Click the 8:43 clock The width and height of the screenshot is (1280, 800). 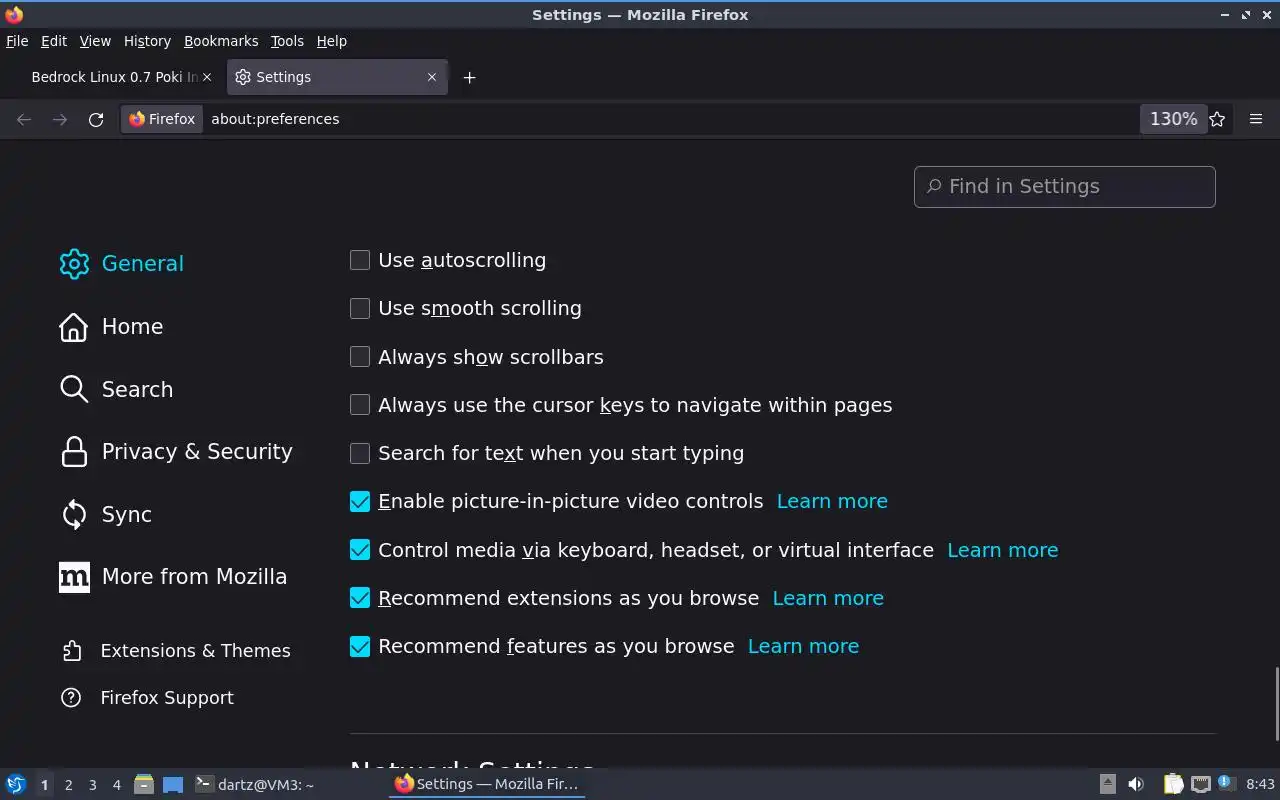[1261, 784]
